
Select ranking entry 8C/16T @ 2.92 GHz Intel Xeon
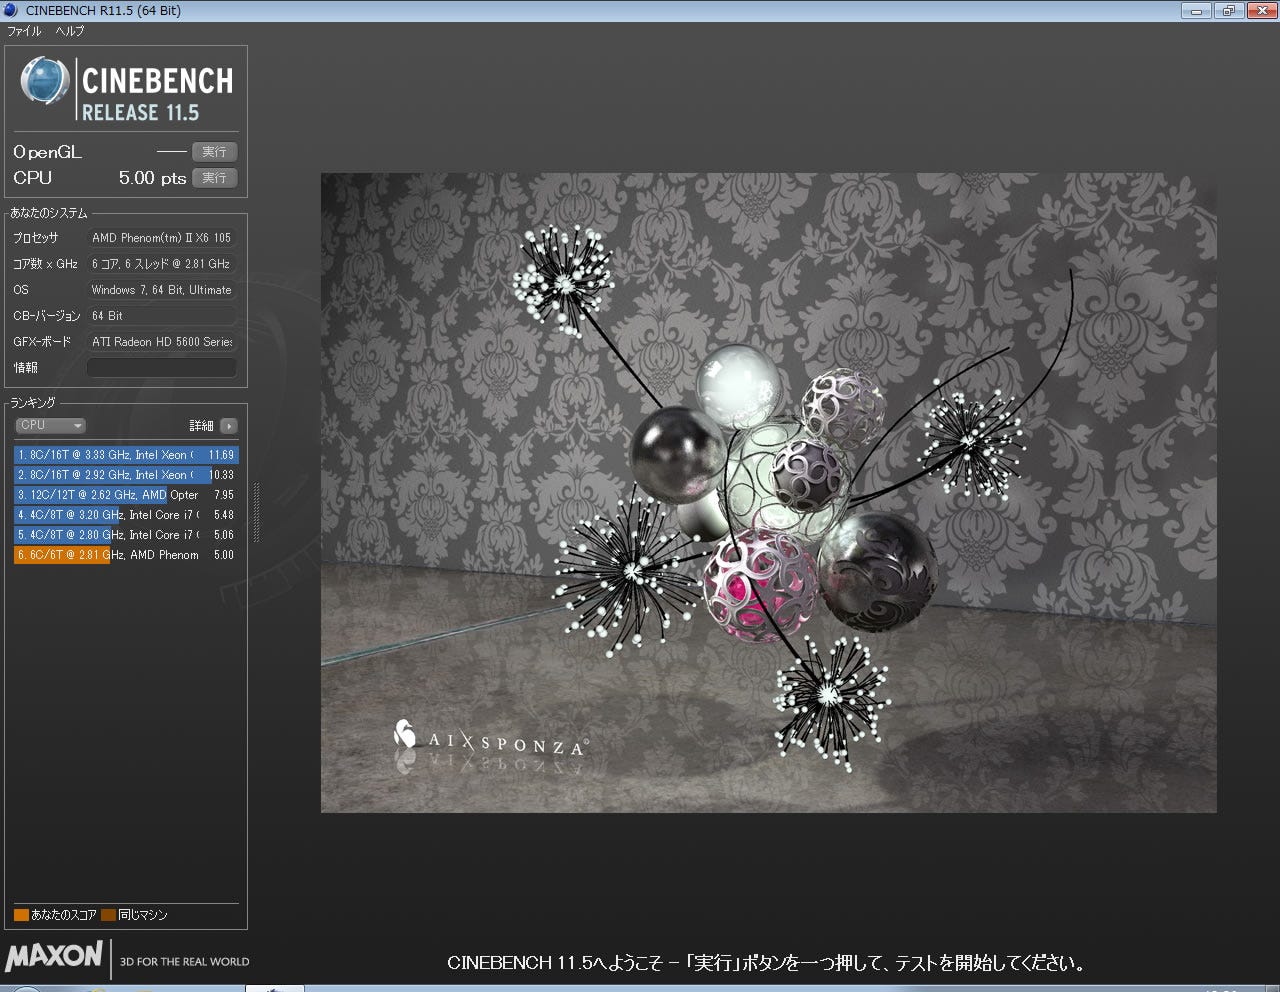pyautogui.click(x=126, y=475)
